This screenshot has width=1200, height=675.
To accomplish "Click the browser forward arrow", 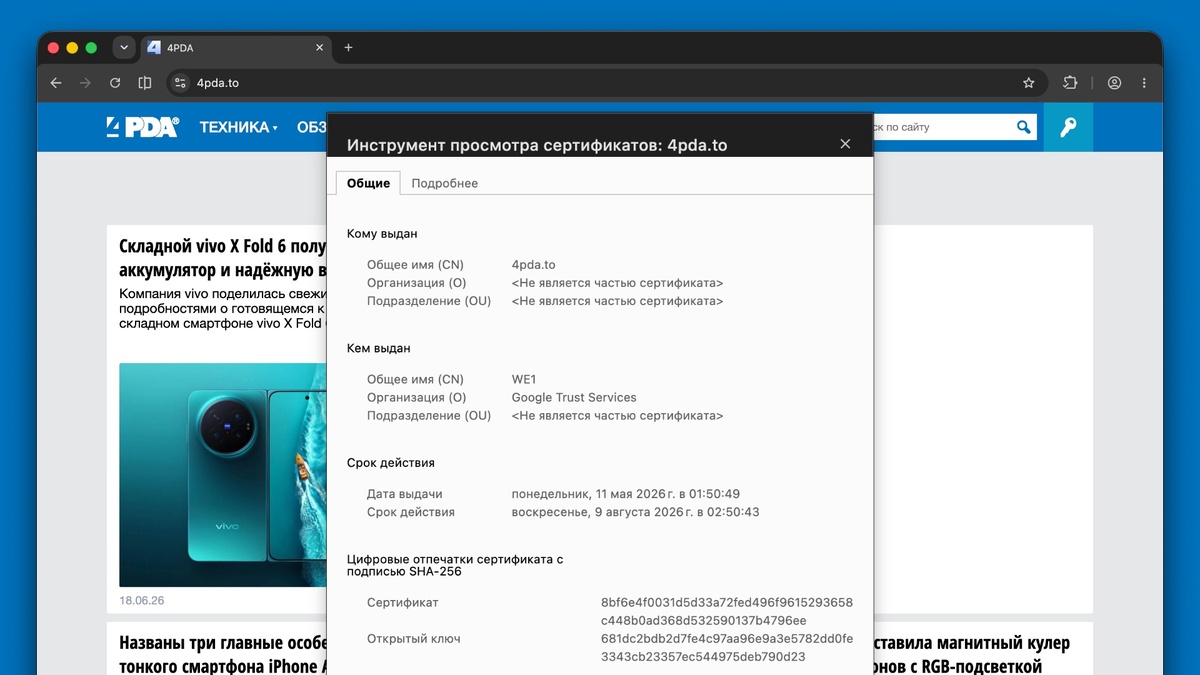I will (85, 83).
